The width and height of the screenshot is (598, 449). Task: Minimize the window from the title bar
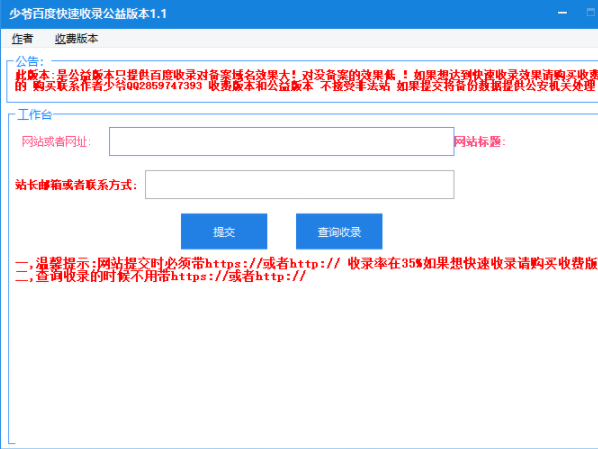click(x=562, y=13)
